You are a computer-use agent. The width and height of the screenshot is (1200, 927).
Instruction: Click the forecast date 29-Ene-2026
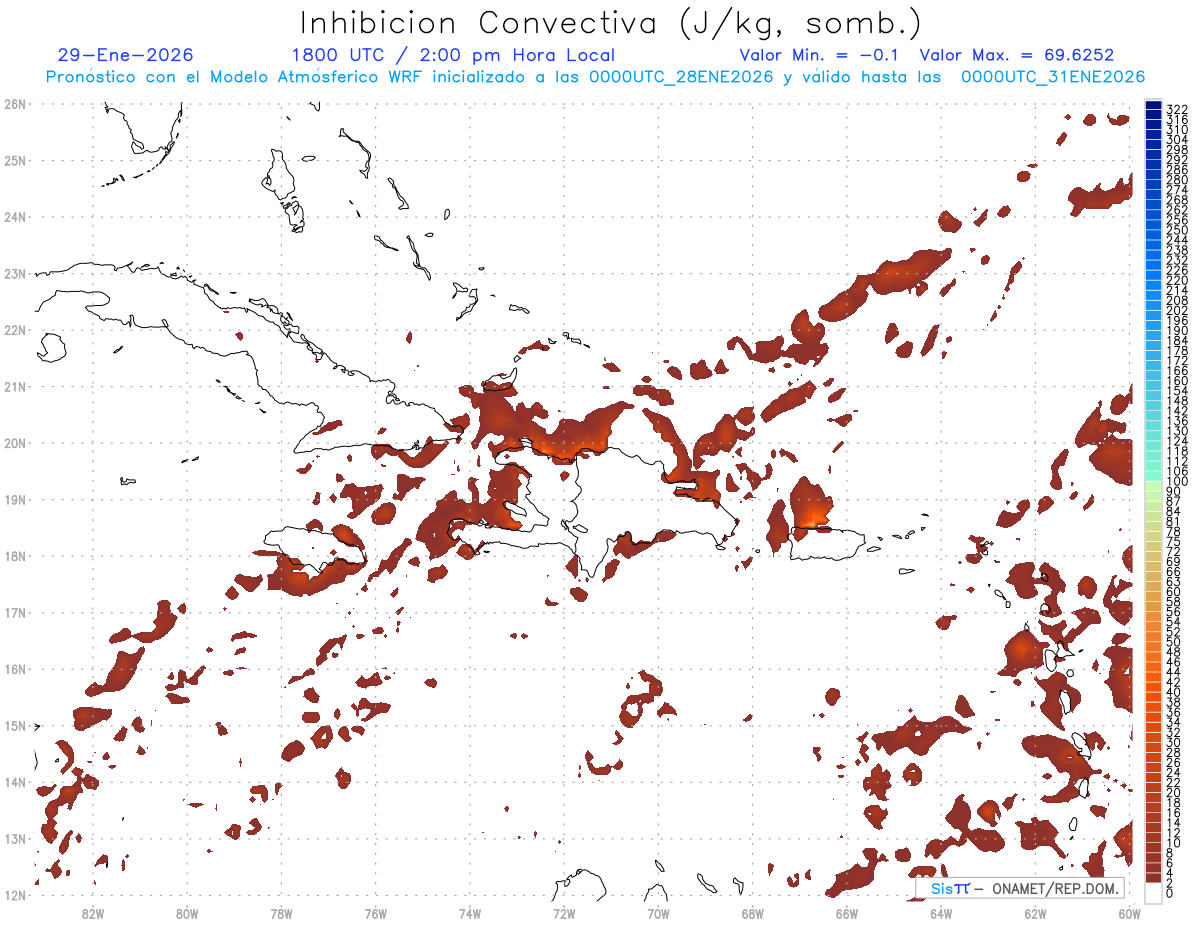(126, 56)
